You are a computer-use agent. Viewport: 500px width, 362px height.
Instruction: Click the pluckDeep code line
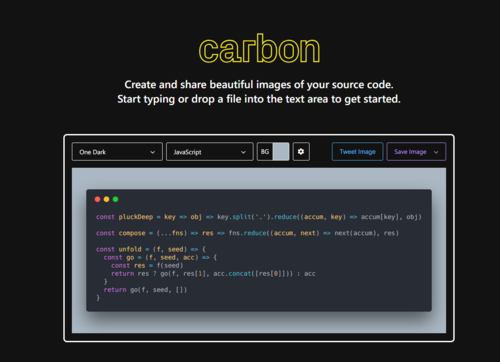(x=259, y=217)
